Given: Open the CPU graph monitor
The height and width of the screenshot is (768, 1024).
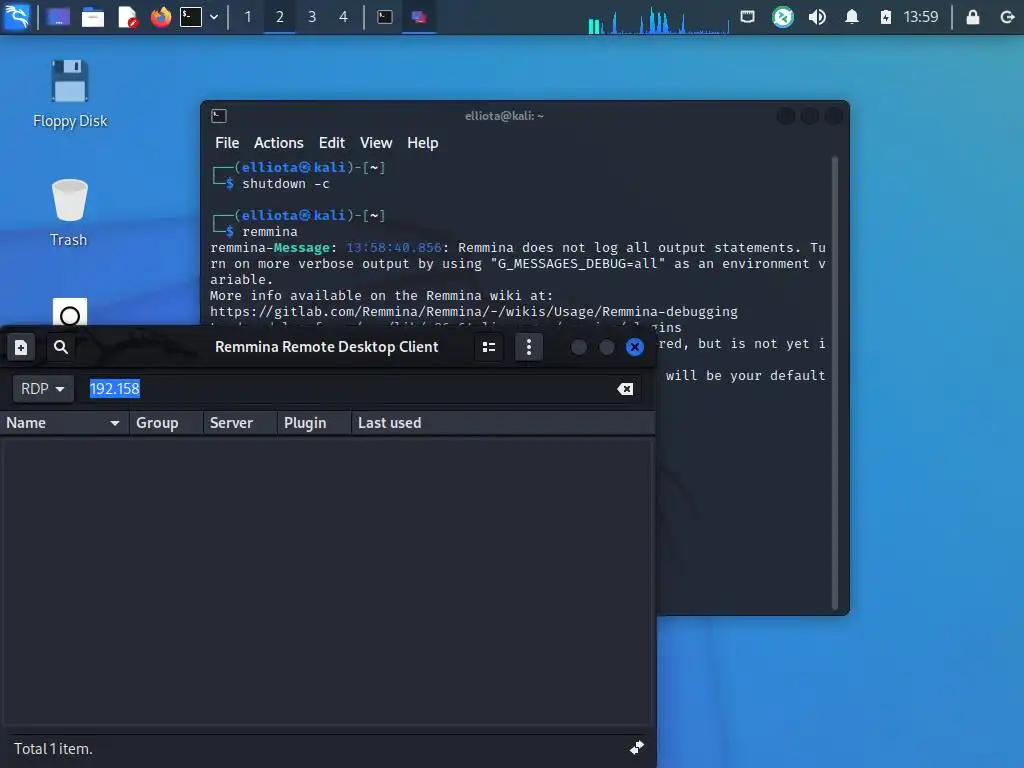Looking at the screenshot, I should coord(659,18).
